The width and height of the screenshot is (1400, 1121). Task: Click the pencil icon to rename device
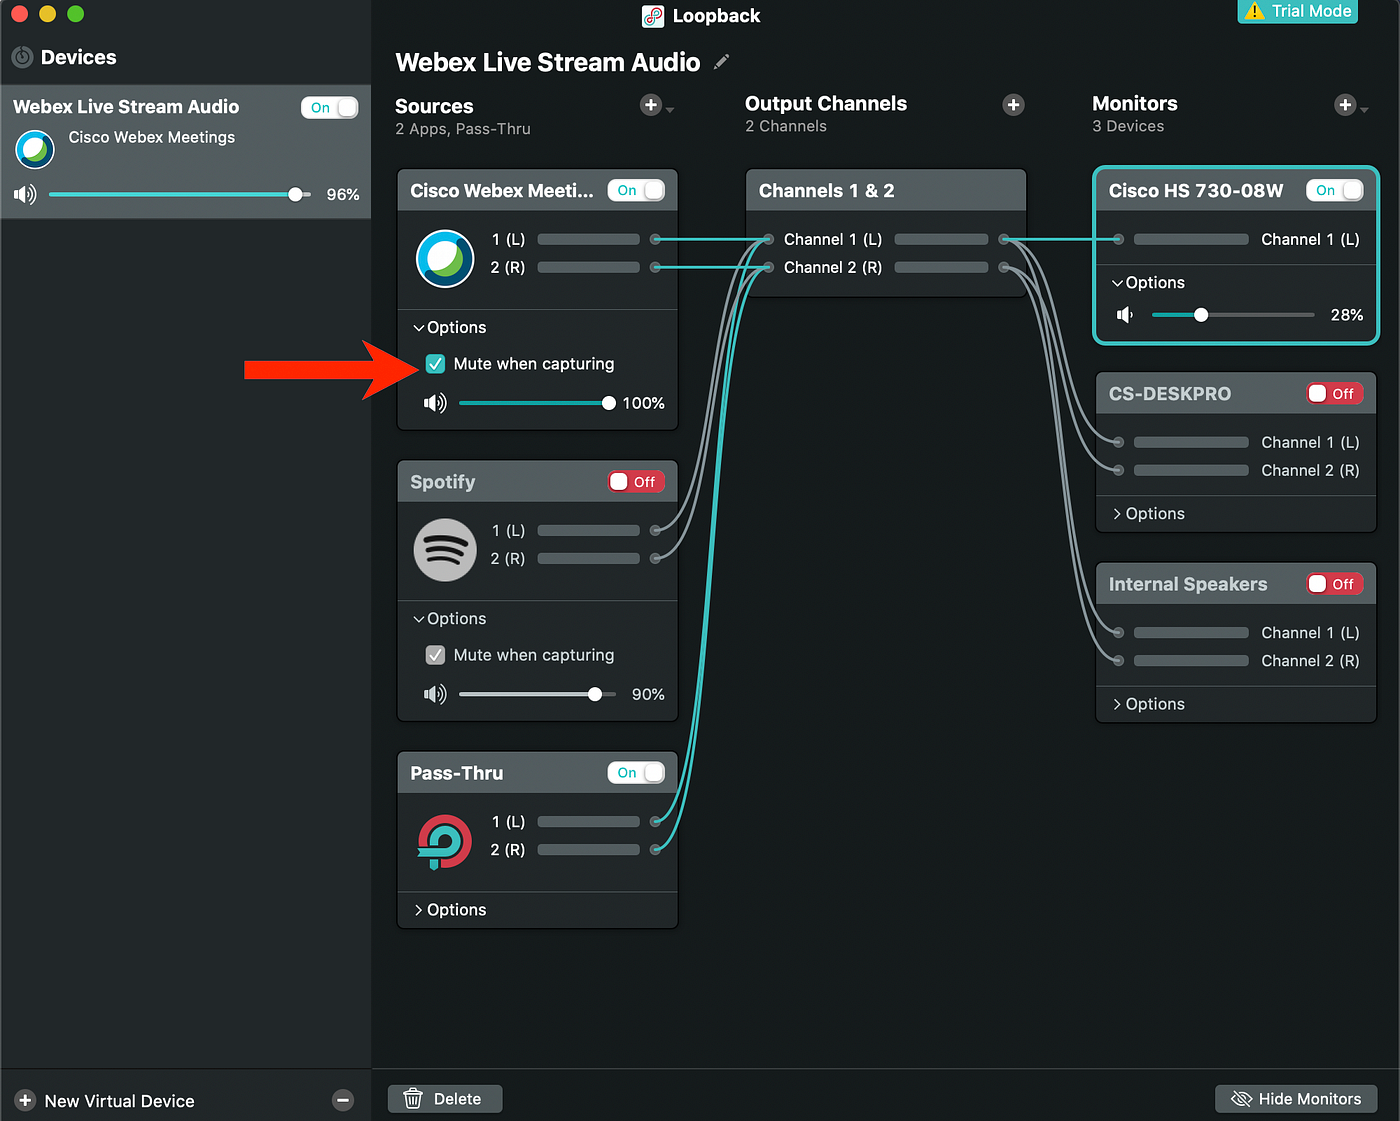coord(721,62)
